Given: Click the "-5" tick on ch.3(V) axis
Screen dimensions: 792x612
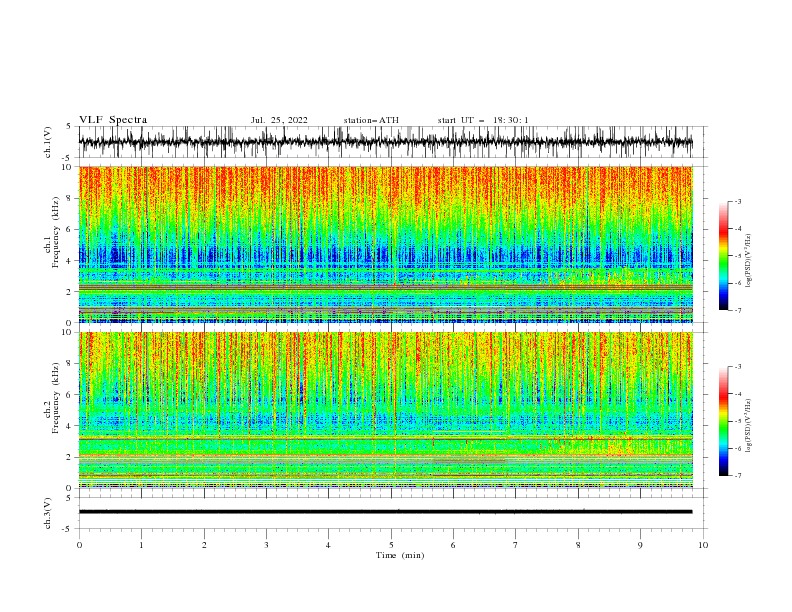Looking at the screenshot, I should tap(68, 529).
